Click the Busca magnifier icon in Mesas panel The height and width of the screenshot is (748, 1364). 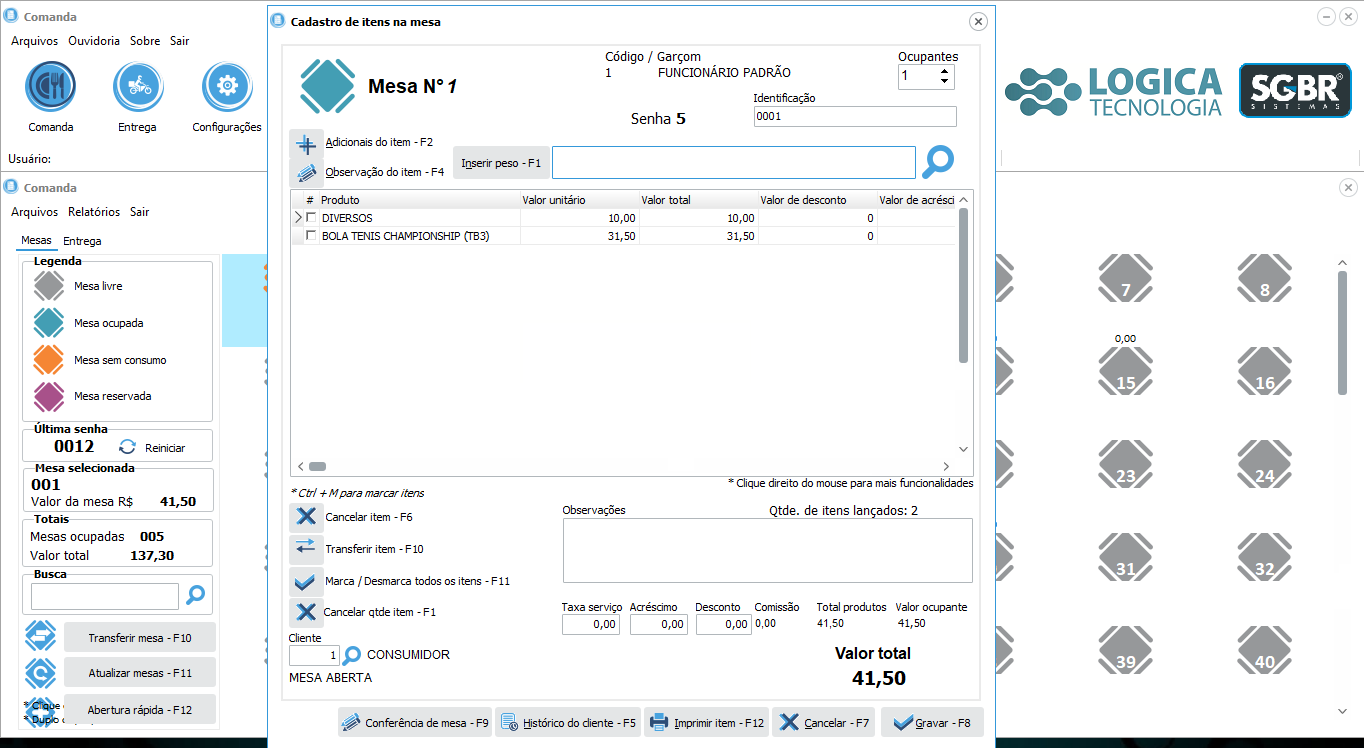coord(196,596)
